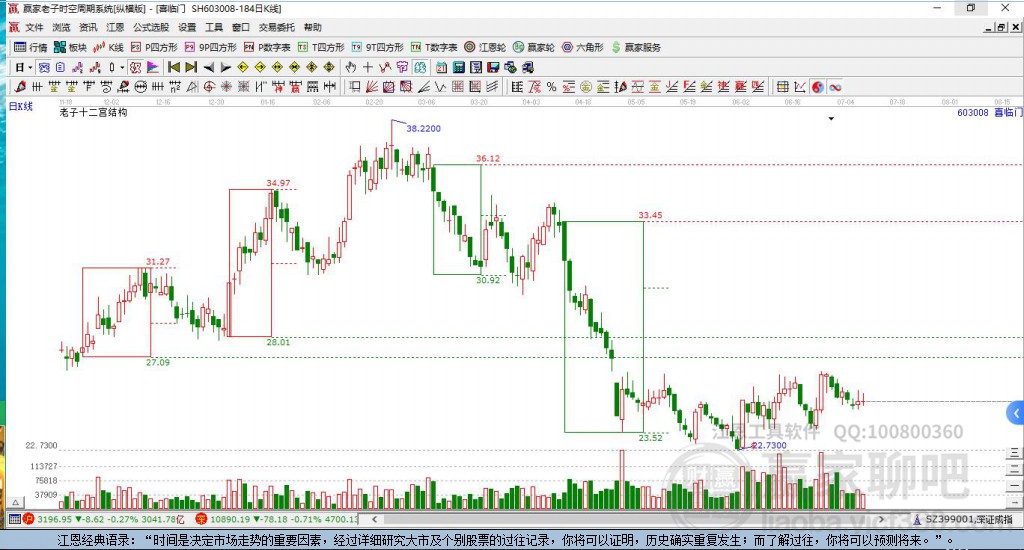Toggle the highlighted blue cycle icon
This screenshot has width=1024, height=550.
click(420, 67)
